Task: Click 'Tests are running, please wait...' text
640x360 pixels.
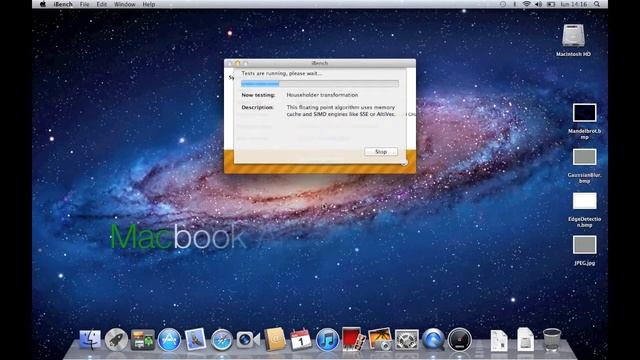Action: pos(282,73)
